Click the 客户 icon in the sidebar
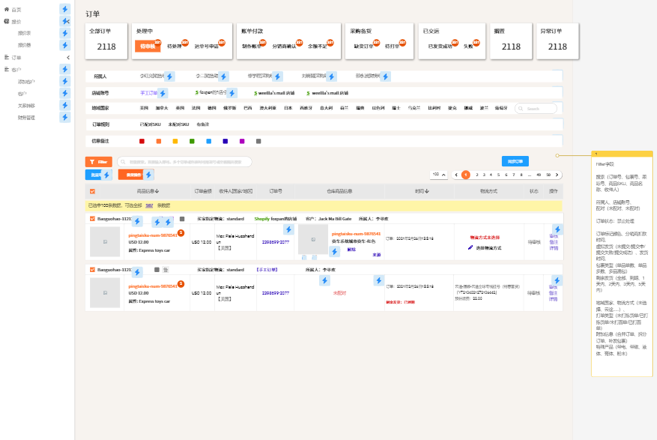657x440 pixels. tap(5, 70)
